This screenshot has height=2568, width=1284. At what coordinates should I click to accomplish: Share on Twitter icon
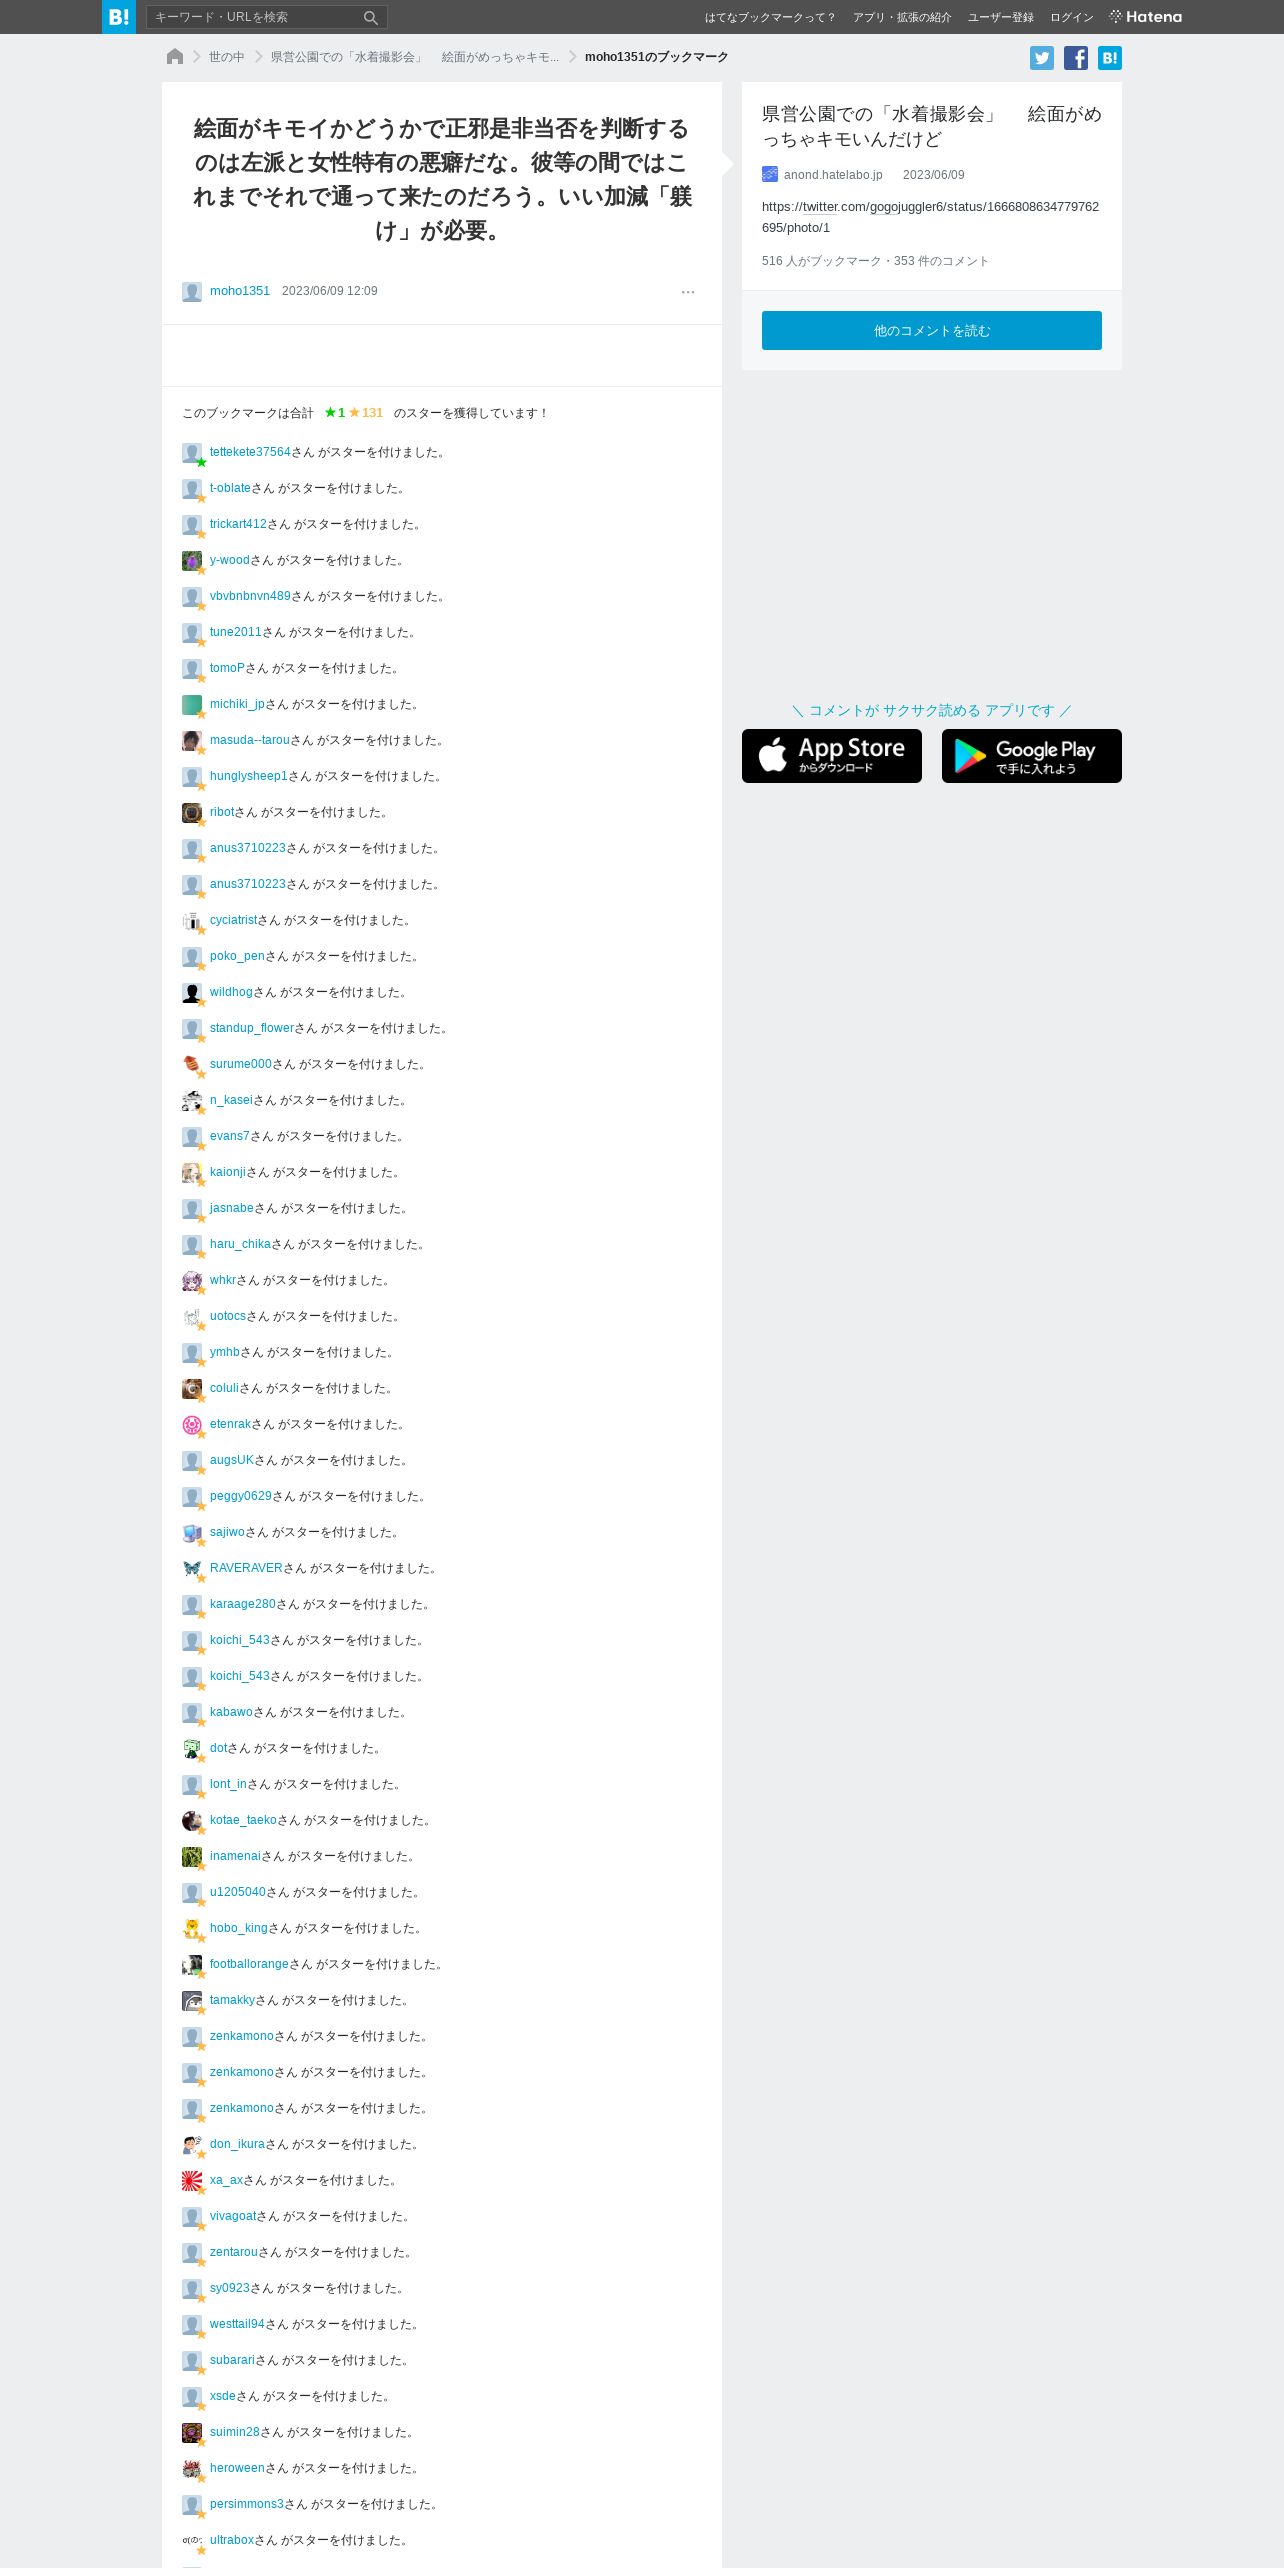[1042, 58]
